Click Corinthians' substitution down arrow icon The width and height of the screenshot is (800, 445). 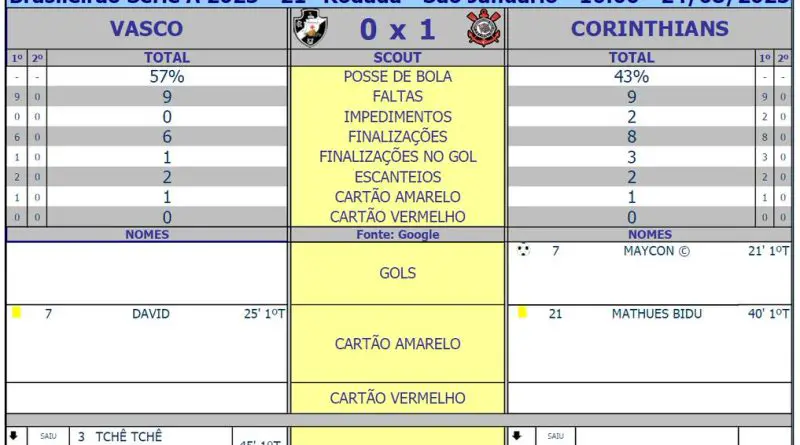(x=517, y=436)
